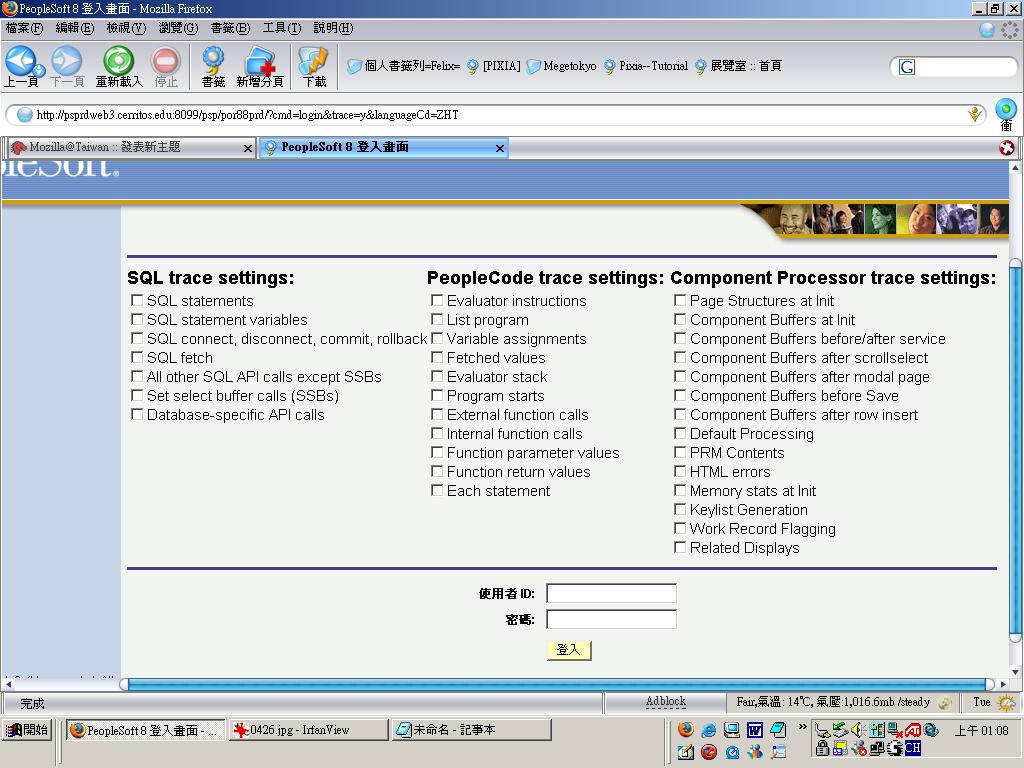Click the Reload (重新載入) toolbar icon
This screenshot has height=768, width=1024.
point(118,66)
